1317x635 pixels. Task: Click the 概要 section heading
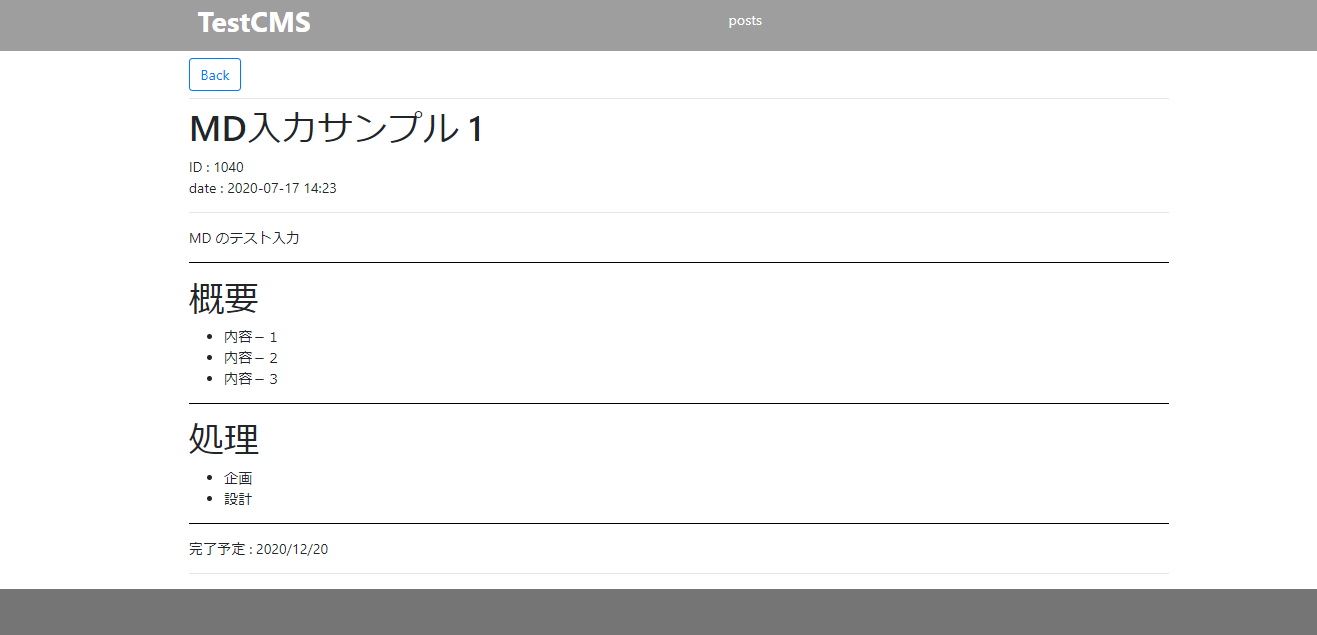click(222, 296)
